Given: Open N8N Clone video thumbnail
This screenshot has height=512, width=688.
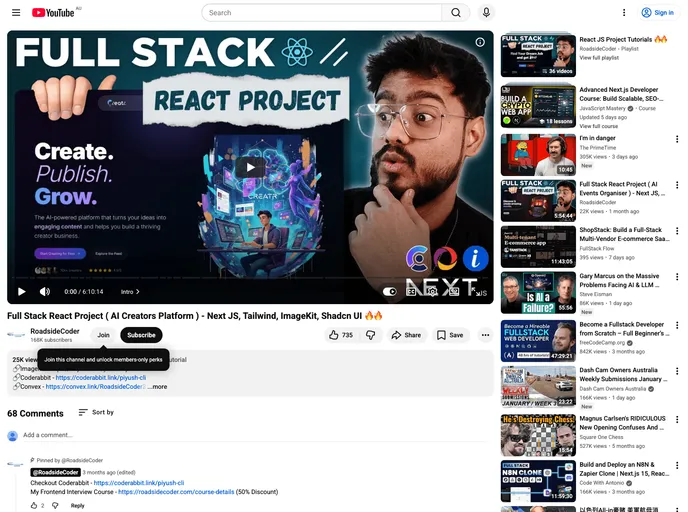Looking at the screenshot, I should [538, 481].
